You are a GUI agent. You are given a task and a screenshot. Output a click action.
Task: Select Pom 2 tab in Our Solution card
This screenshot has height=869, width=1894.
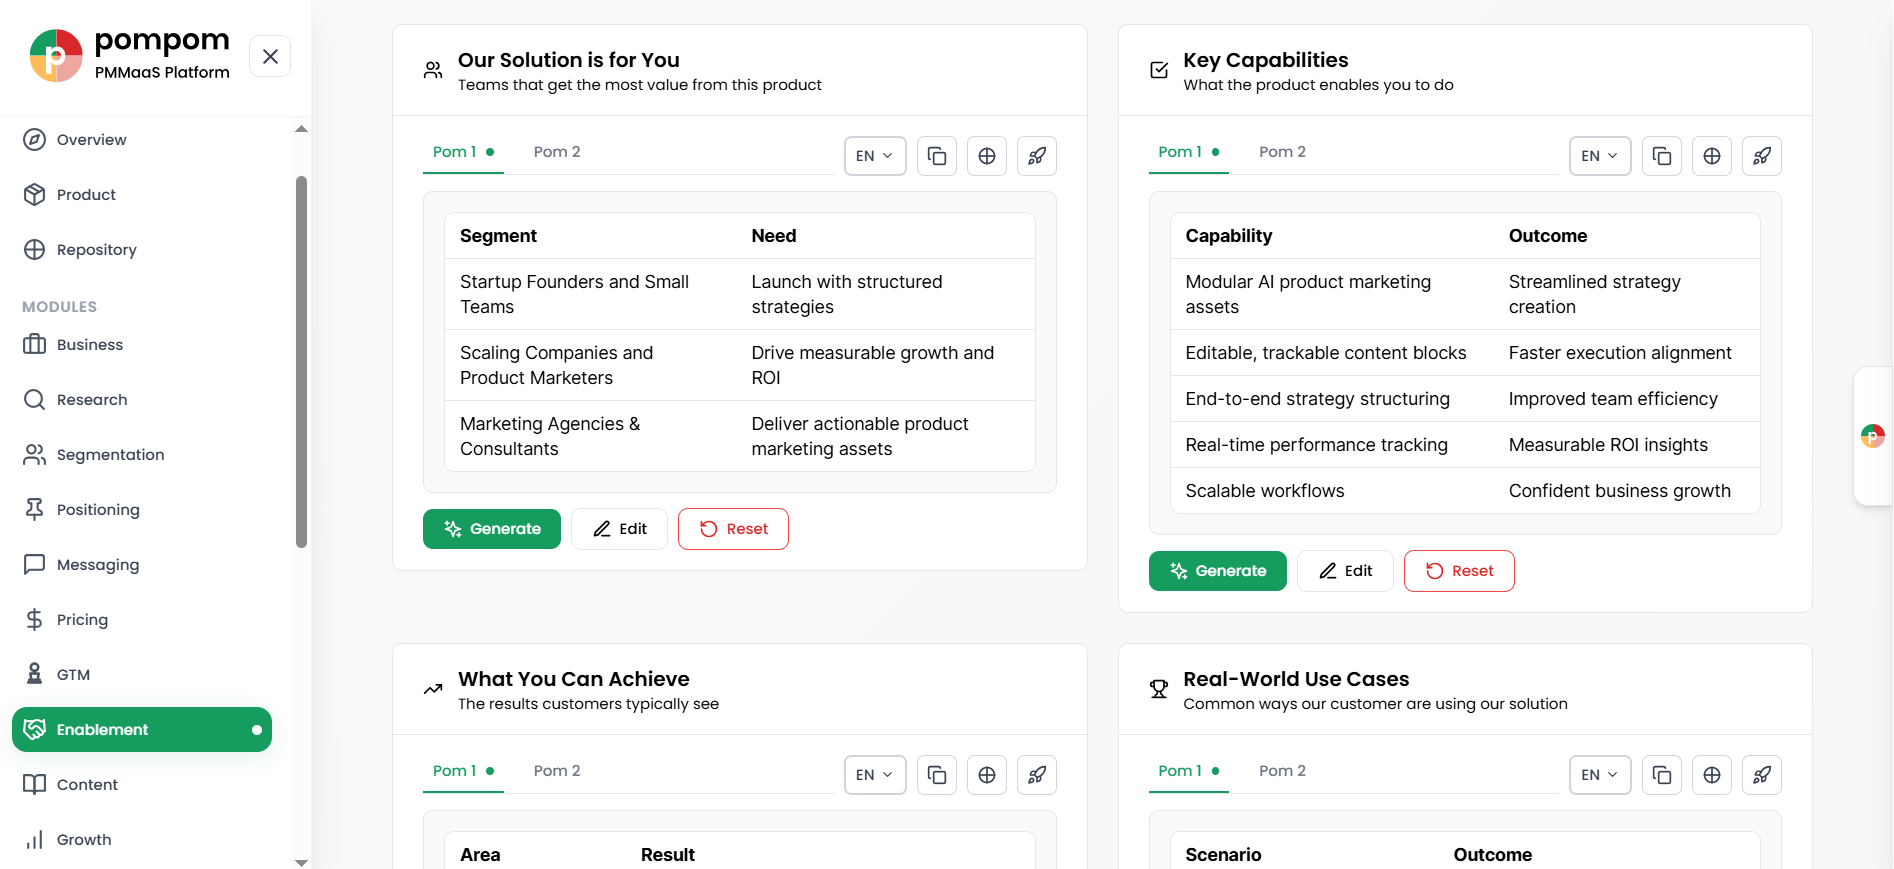(557, 152)
